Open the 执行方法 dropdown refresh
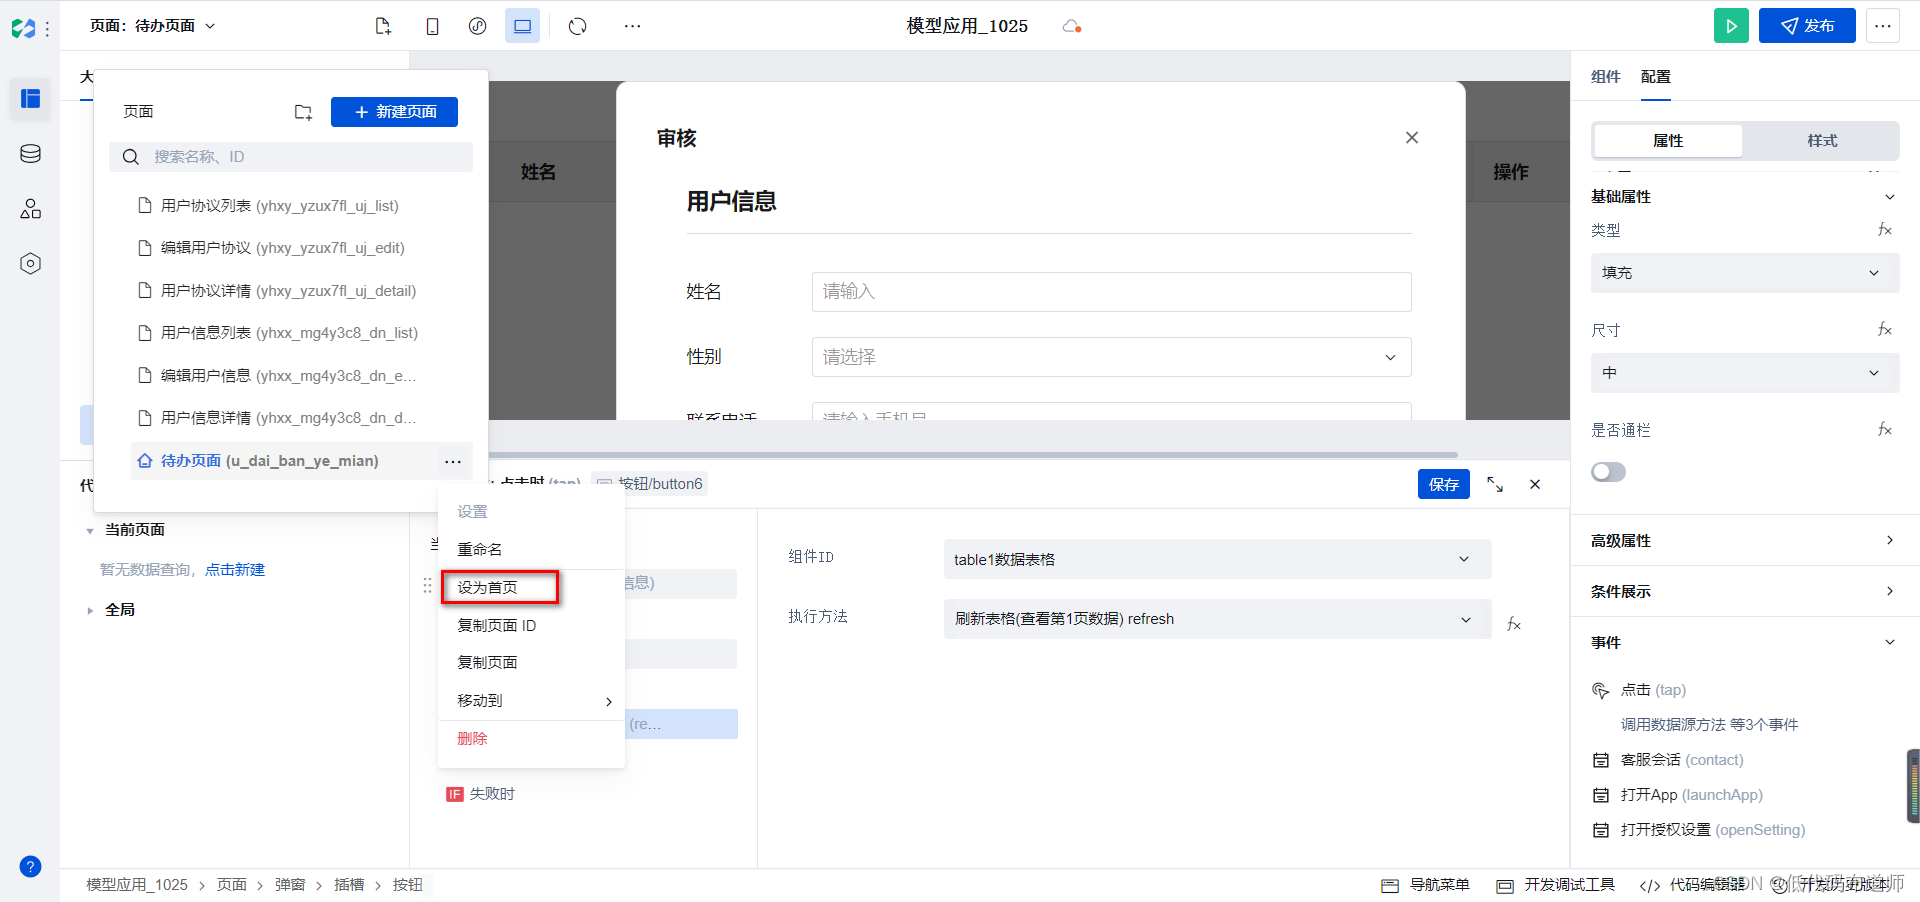The image size is (1920, 902). 1217,619
